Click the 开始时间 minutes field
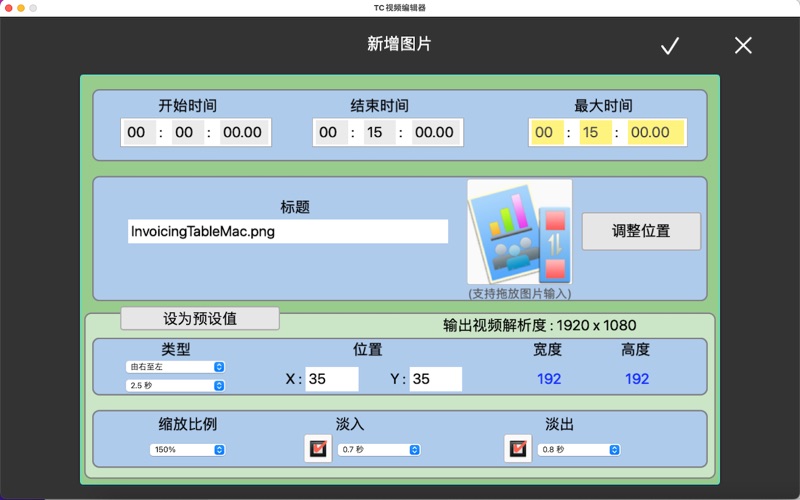 [187, 133]
